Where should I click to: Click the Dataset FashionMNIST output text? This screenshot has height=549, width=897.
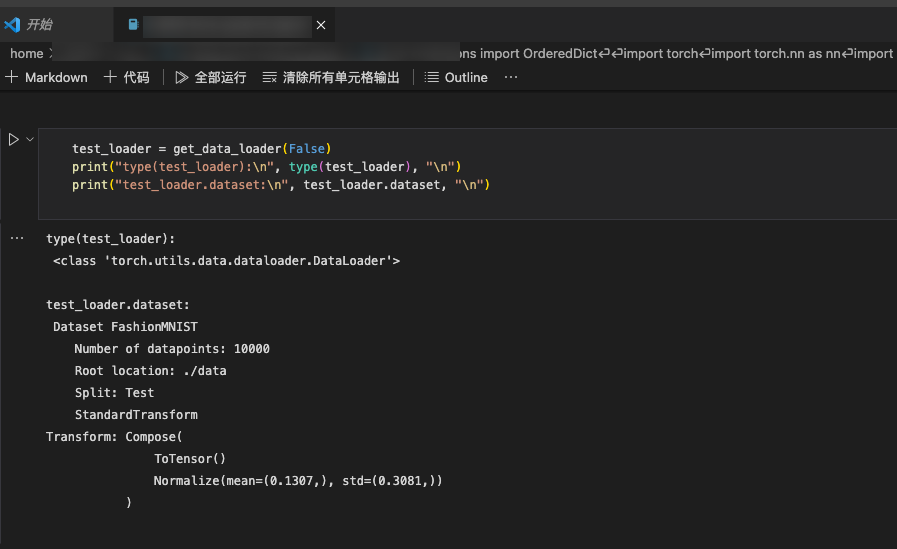pyautogui.click(x=125, y=327)
